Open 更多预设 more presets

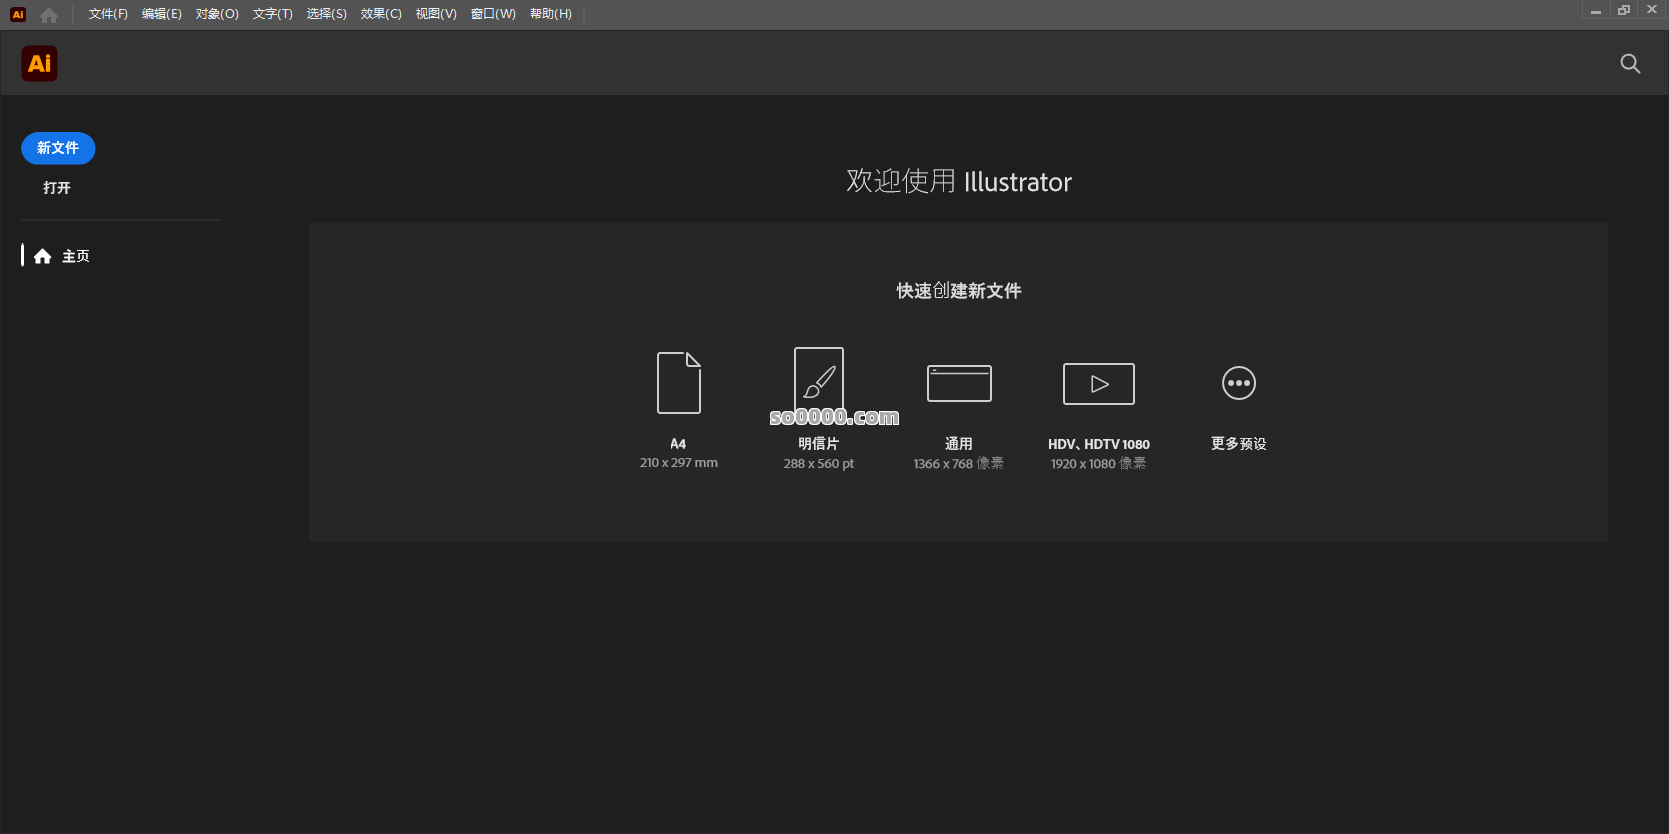click(x=1238, y=383)
